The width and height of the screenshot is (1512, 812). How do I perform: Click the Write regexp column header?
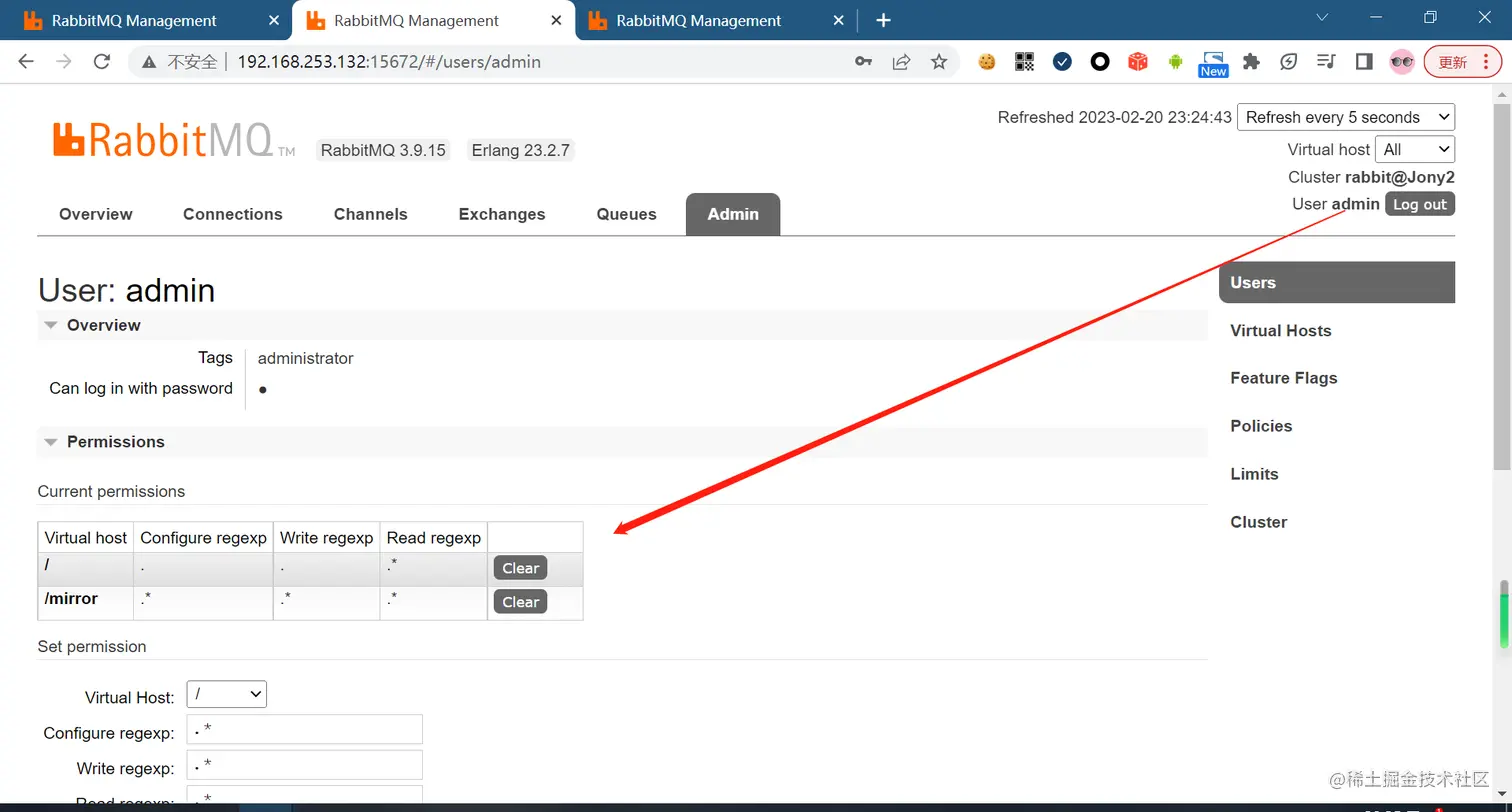click(326, 538)
